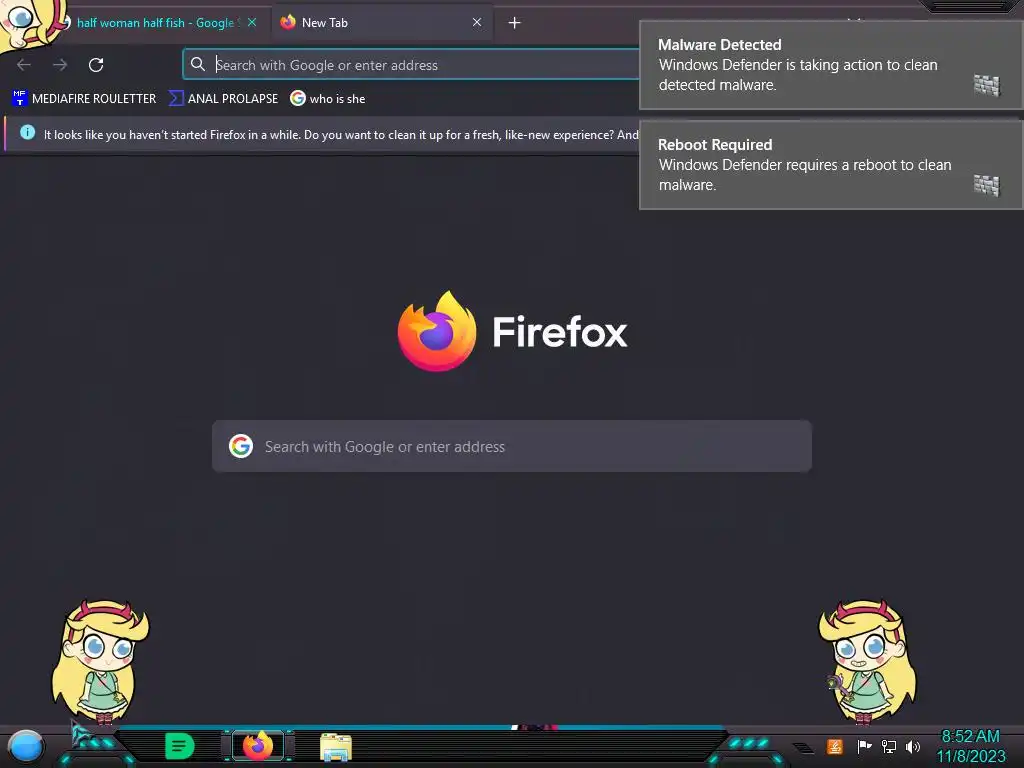1024x768 pixels.
Task: Click the MEDIAFIRE ROULETTER bookmark's MF icon
Action: 20,98
